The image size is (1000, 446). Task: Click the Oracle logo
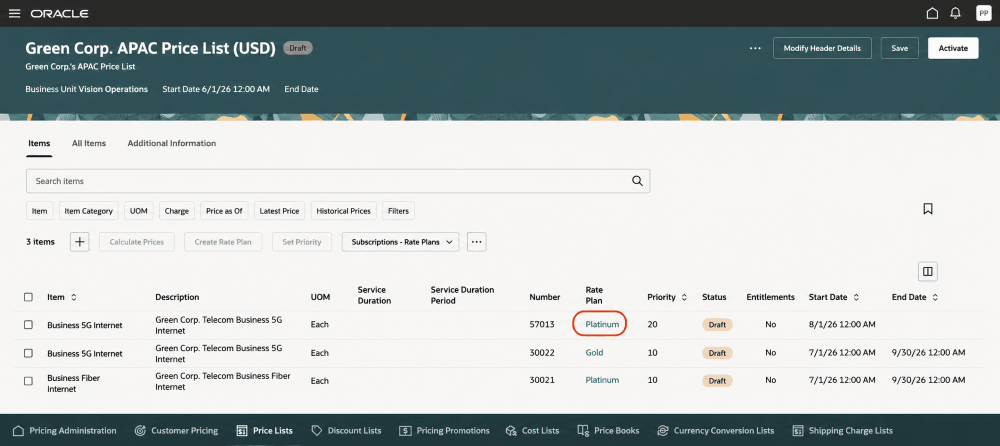[59, 13]
